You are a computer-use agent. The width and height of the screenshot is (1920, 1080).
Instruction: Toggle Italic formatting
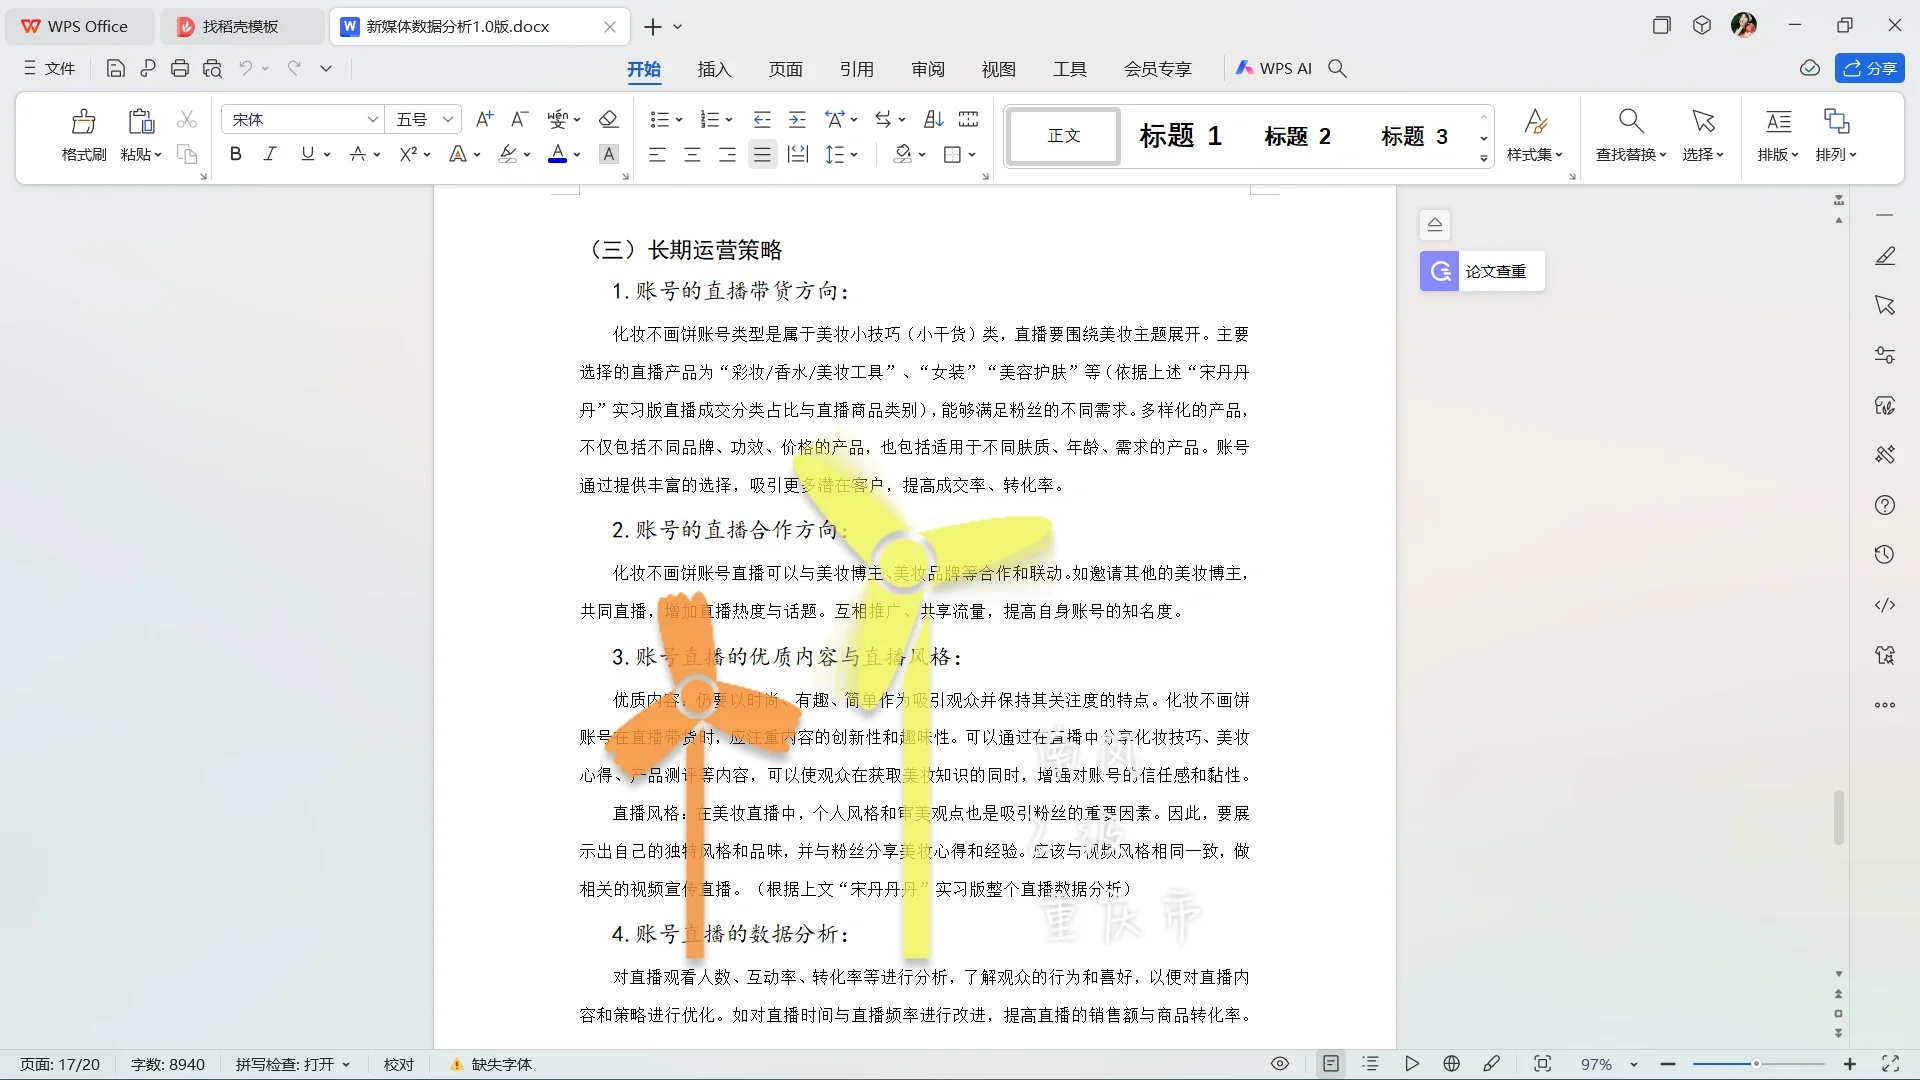pyautogui.click(x=270, y=154)
